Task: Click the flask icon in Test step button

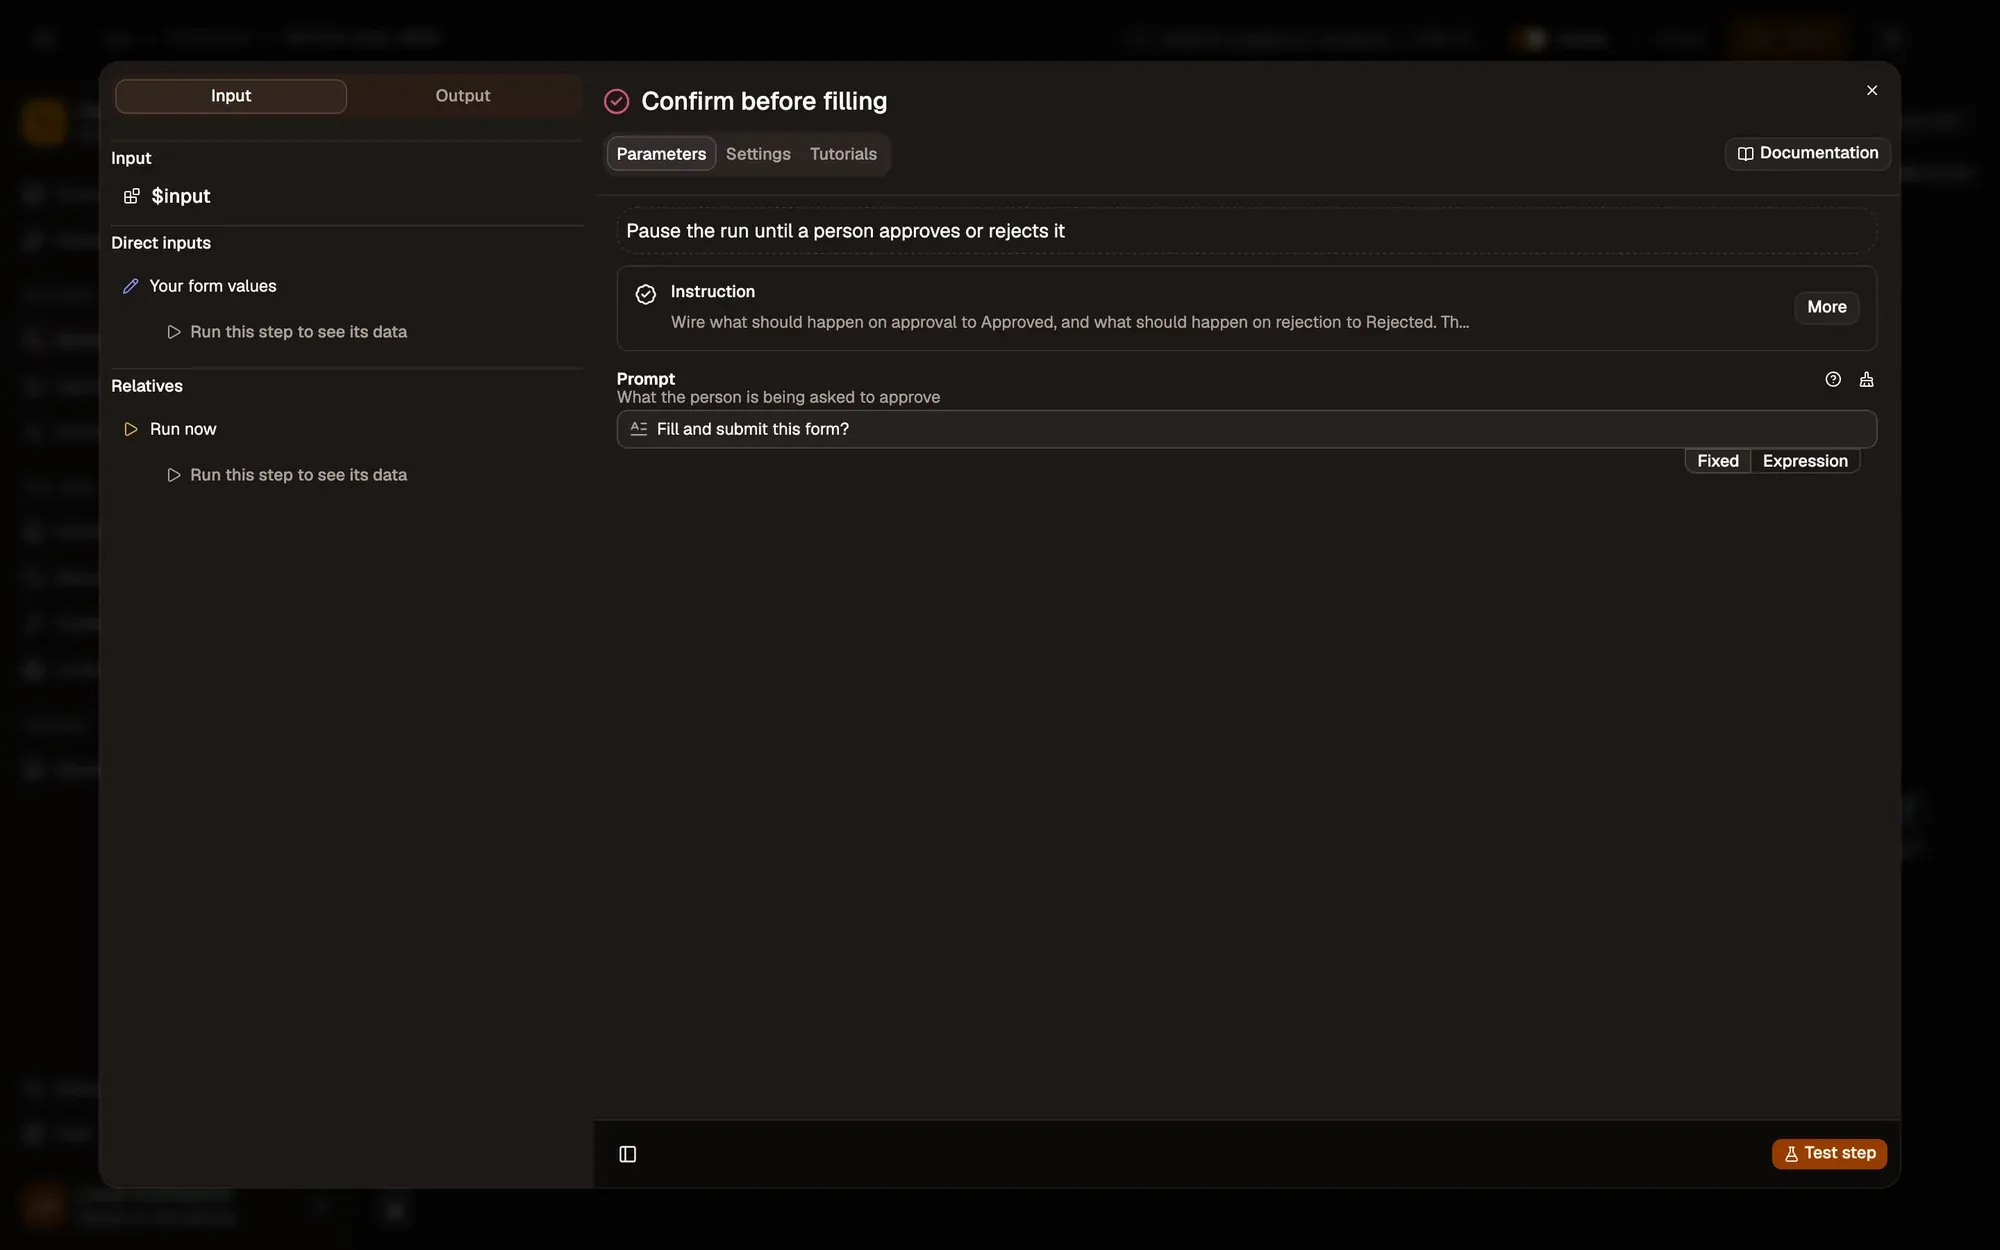Action: click(x=1791, y=1154)
